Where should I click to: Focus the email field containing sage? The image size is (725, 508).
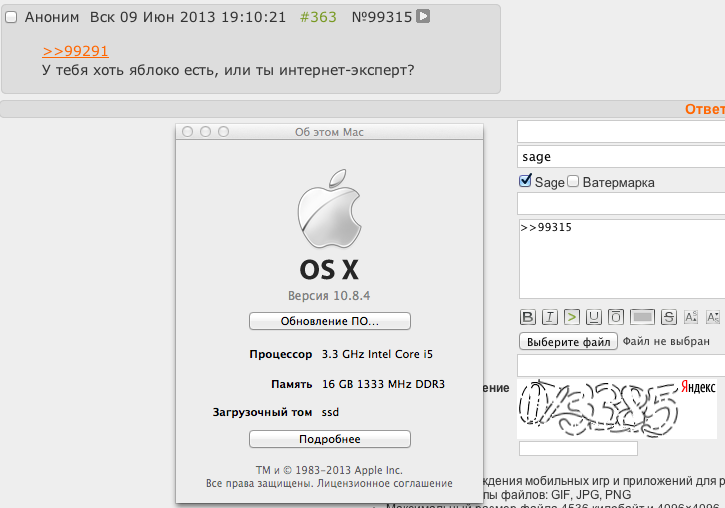coord(621,157)
